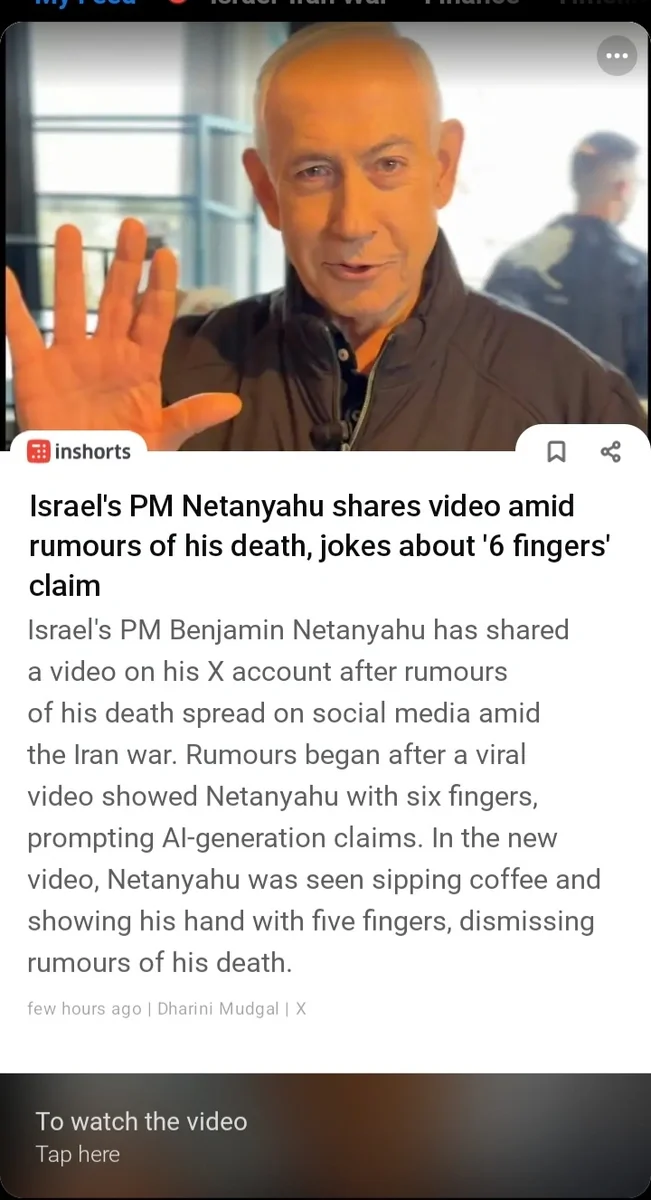Open the three-dot options menu on the photo
This screenshot has width=651, height=1200.
(616, 55)
